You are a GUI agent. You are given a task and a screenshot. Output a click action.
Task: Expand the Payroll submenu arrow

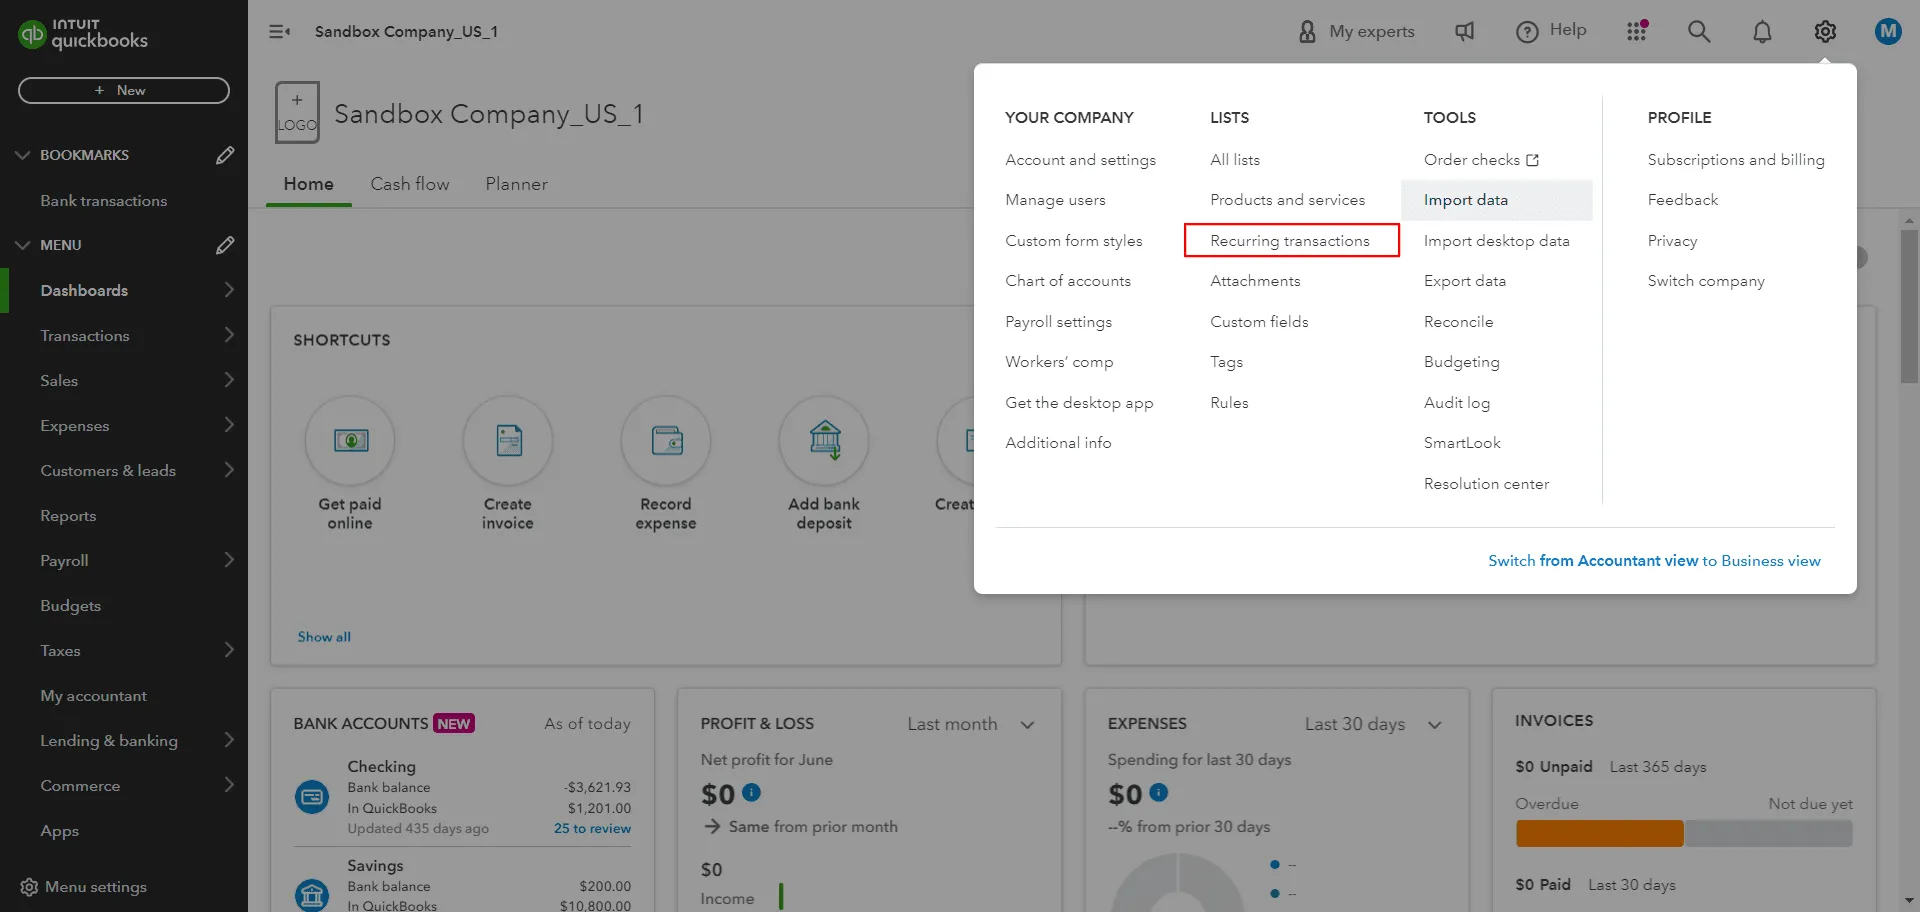point(229,560)
